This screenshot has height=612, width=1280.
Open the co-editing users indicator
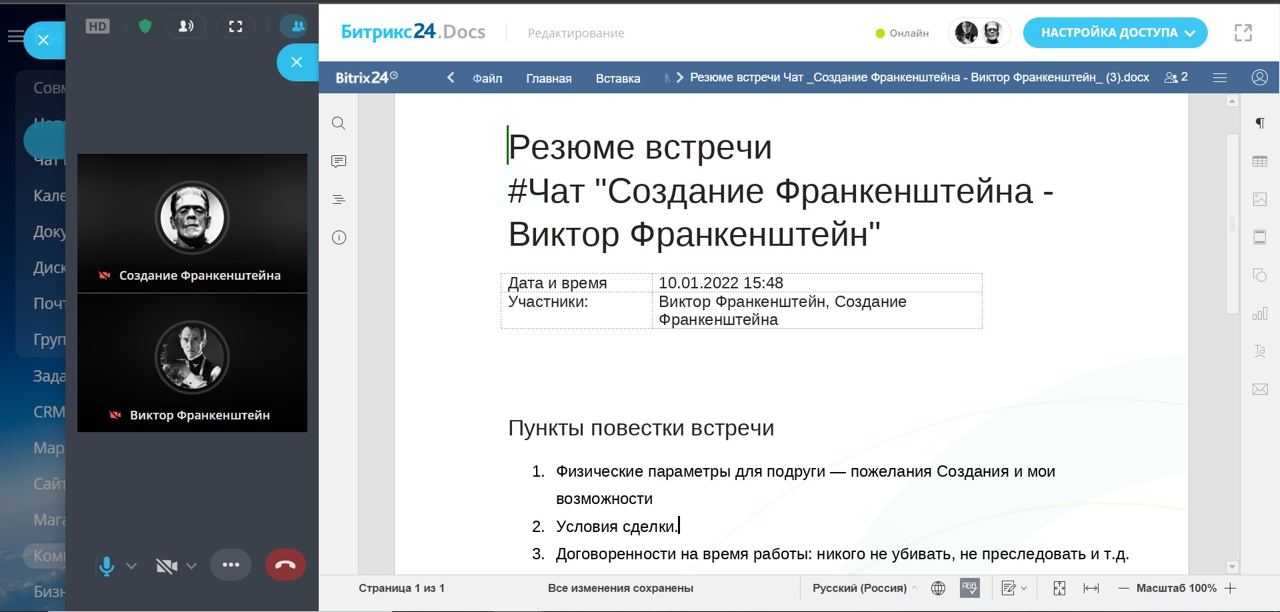click(1176, 77)
